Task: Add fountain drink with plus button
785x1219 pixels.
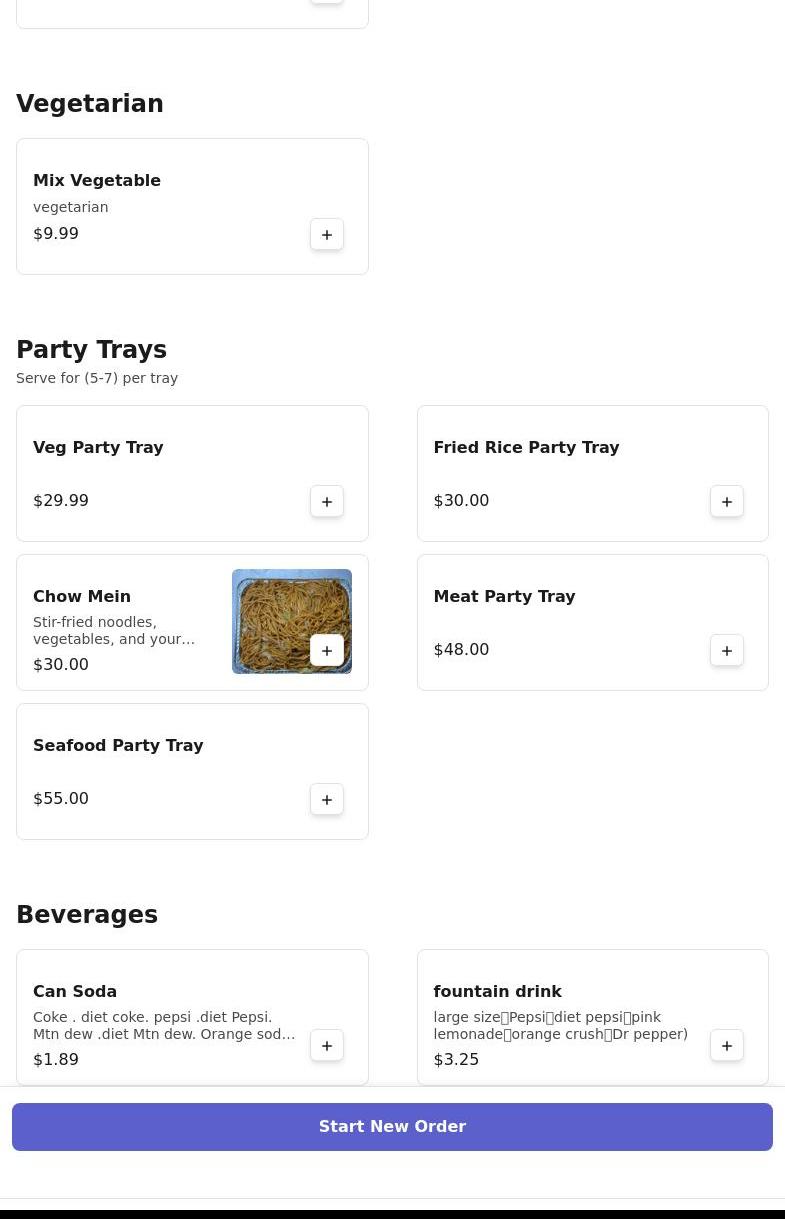Action: tap(727, 1046)
